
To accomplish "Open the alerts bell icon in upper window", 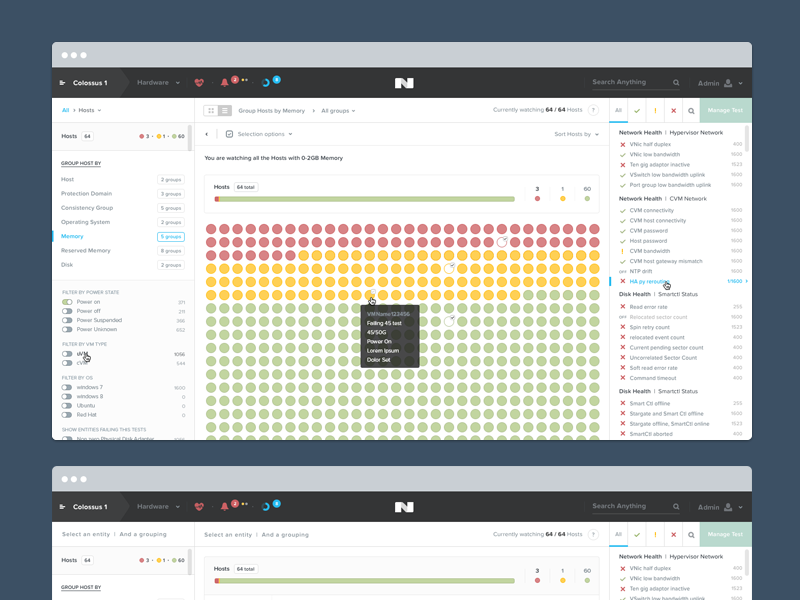I will (x=224, y=83).
